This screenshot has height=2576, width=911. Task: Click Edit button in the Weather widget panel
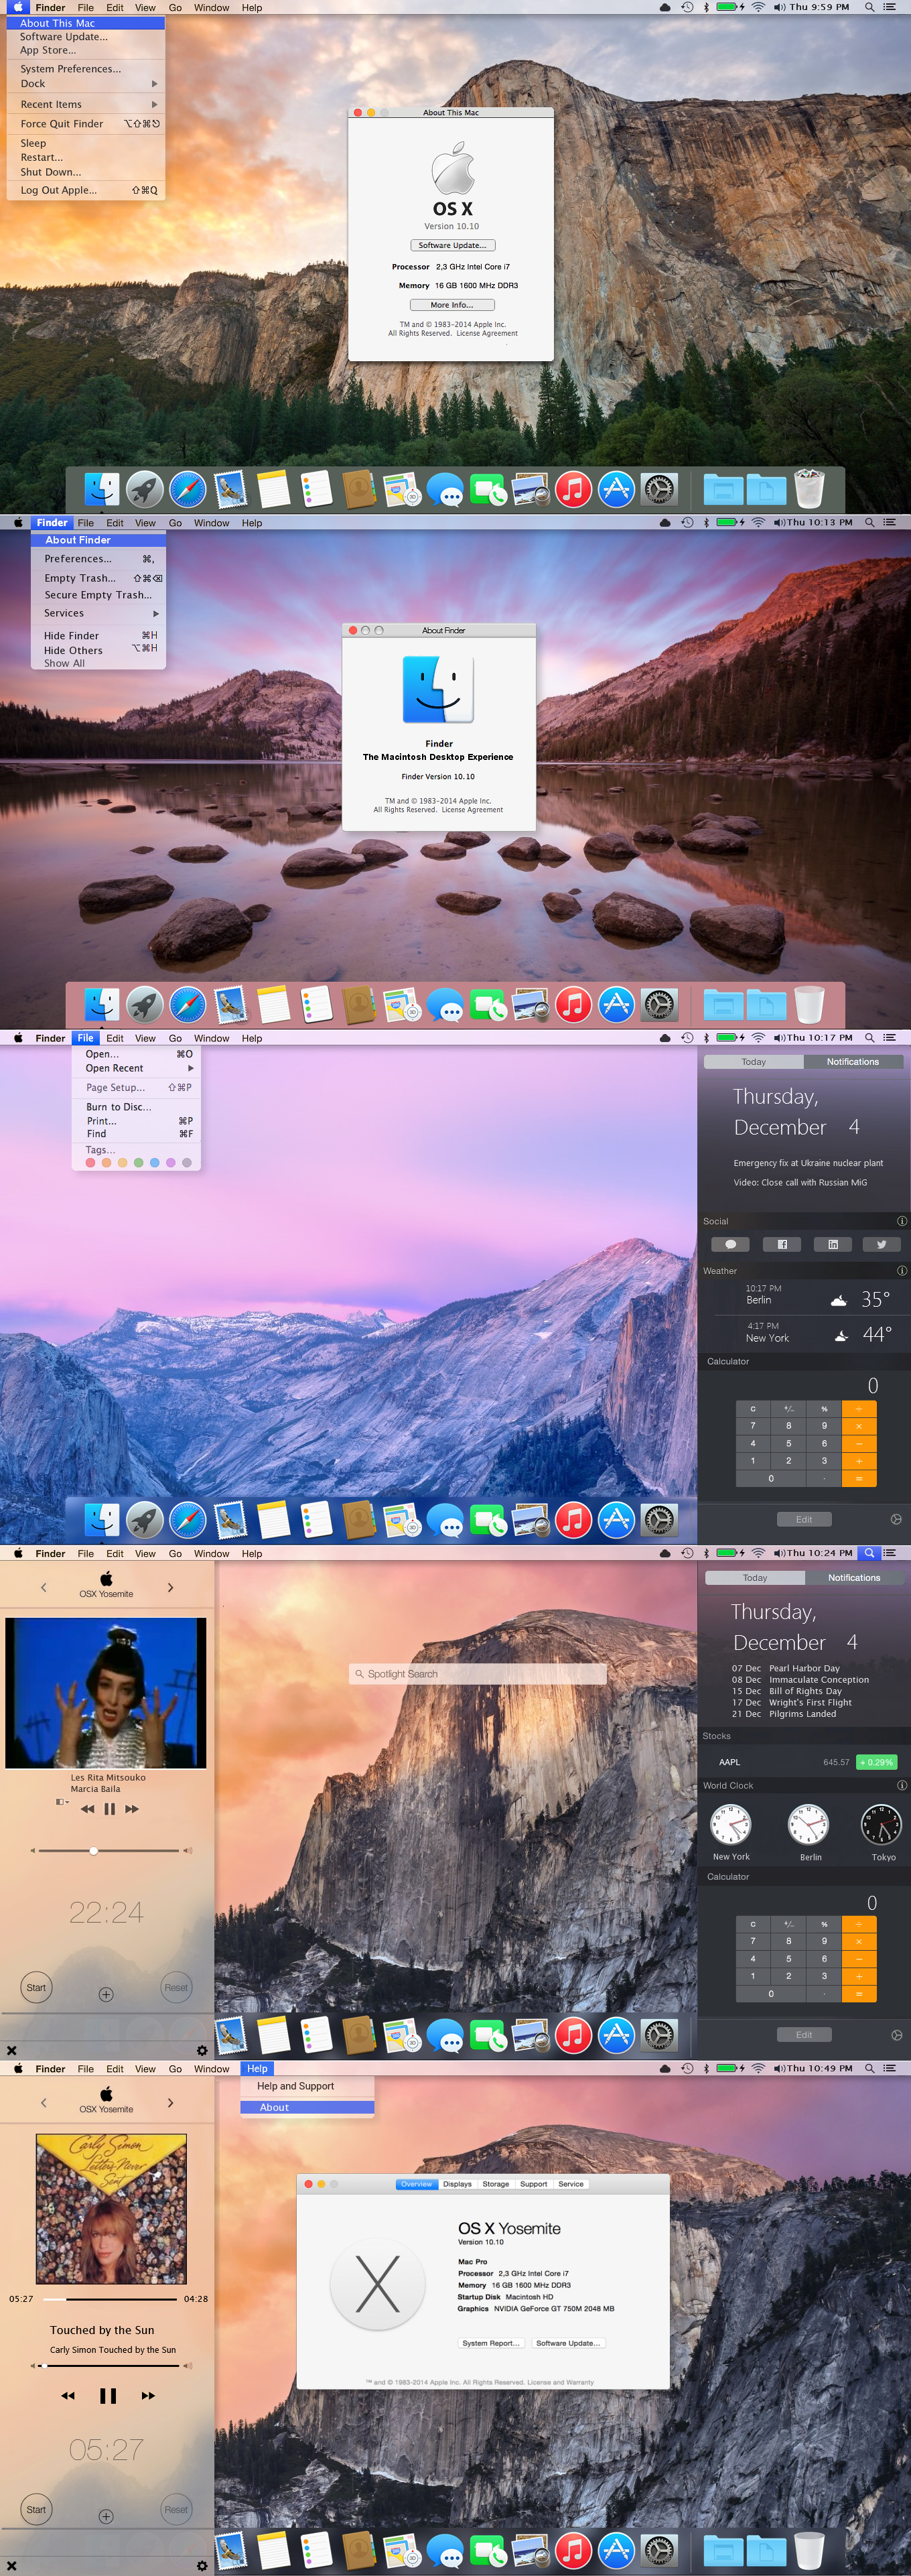click(x=804, y=1519)
